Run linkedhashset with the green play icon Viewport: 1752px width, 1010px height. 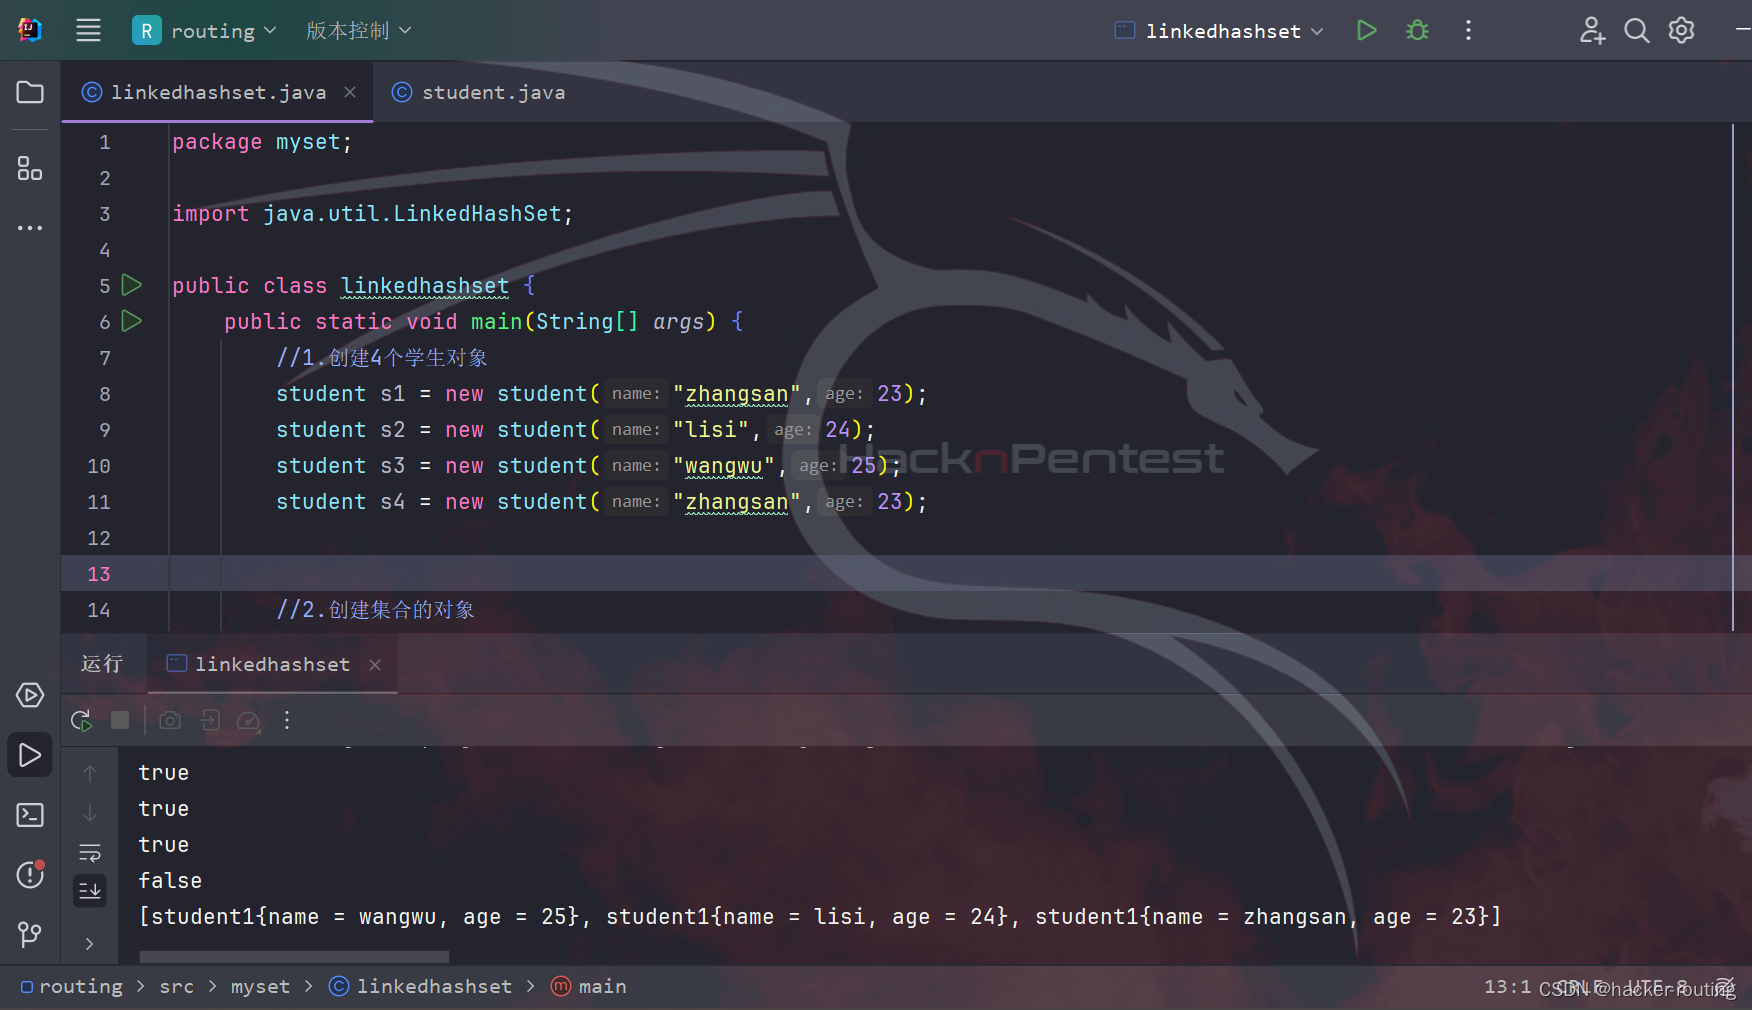pos(1367,30)
